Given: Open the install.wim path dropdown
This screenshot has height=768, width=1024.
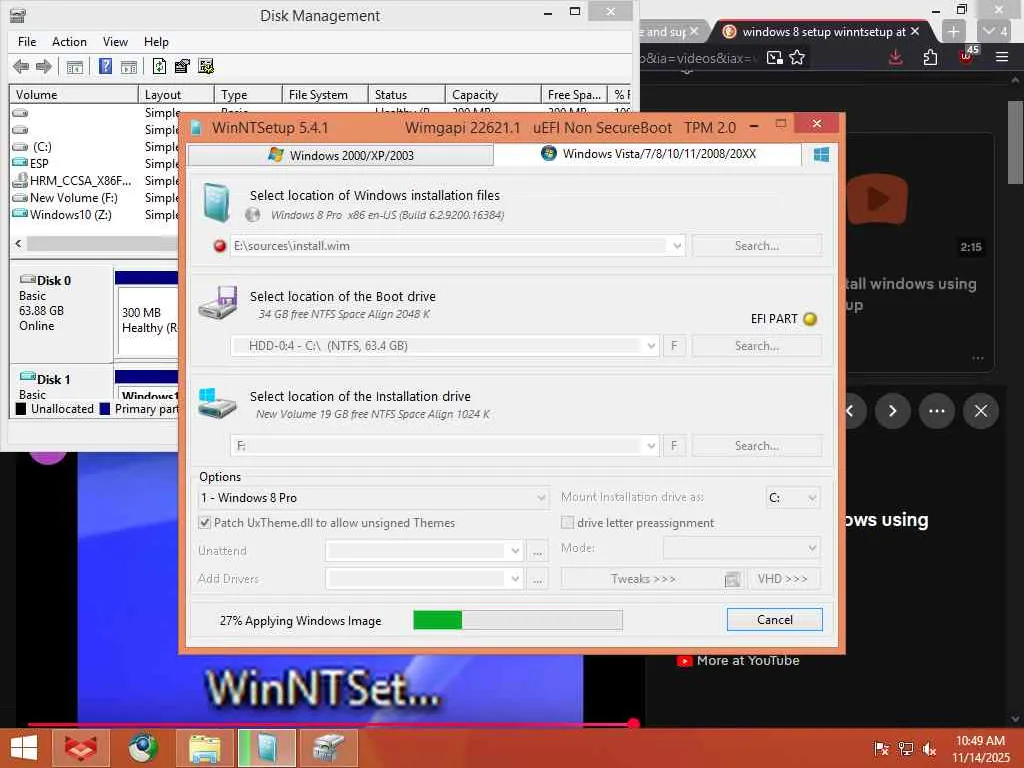Looking at the screenshot, I should pyautogui.click(x=677, y=246).
